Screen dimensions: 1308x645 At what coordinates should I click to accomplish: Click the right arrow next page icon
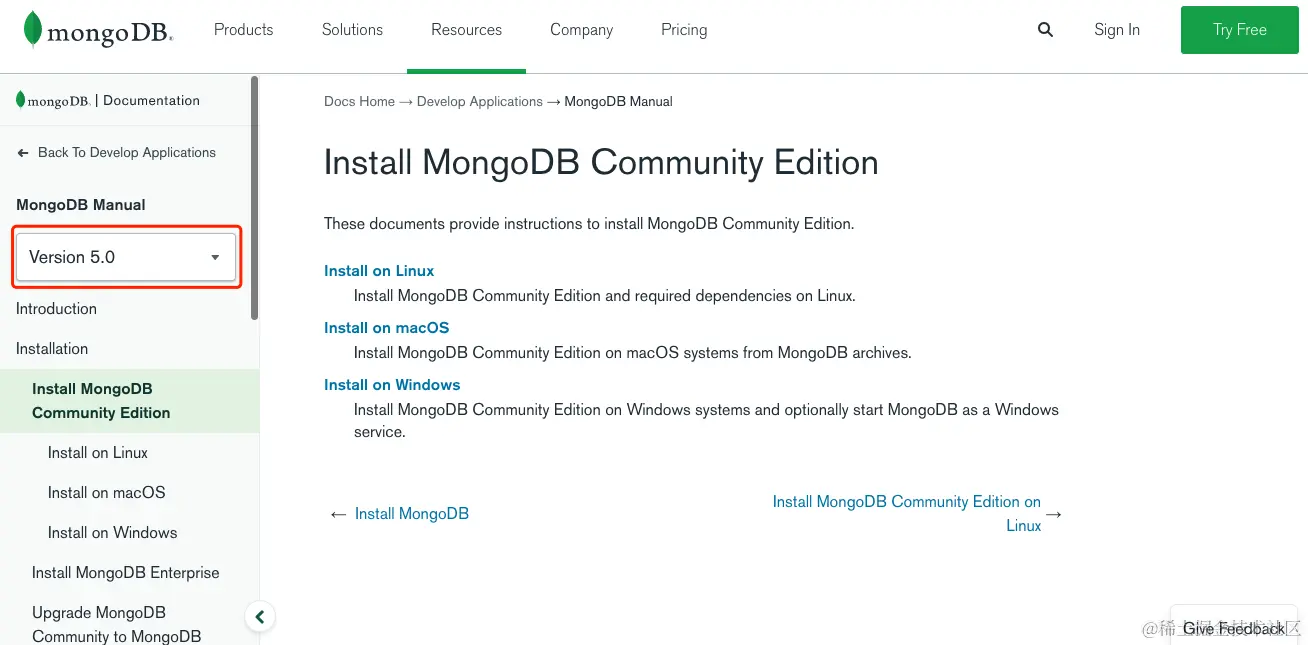coord(1053,514)
